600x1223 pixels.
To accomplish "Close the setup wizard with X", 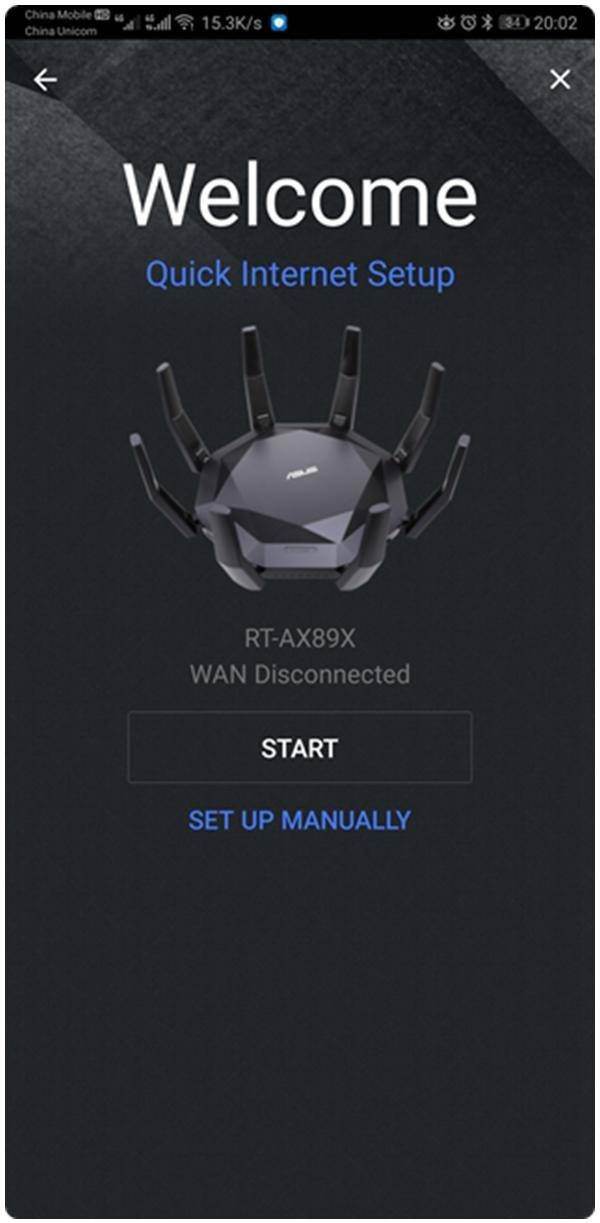I will point(560,79).
